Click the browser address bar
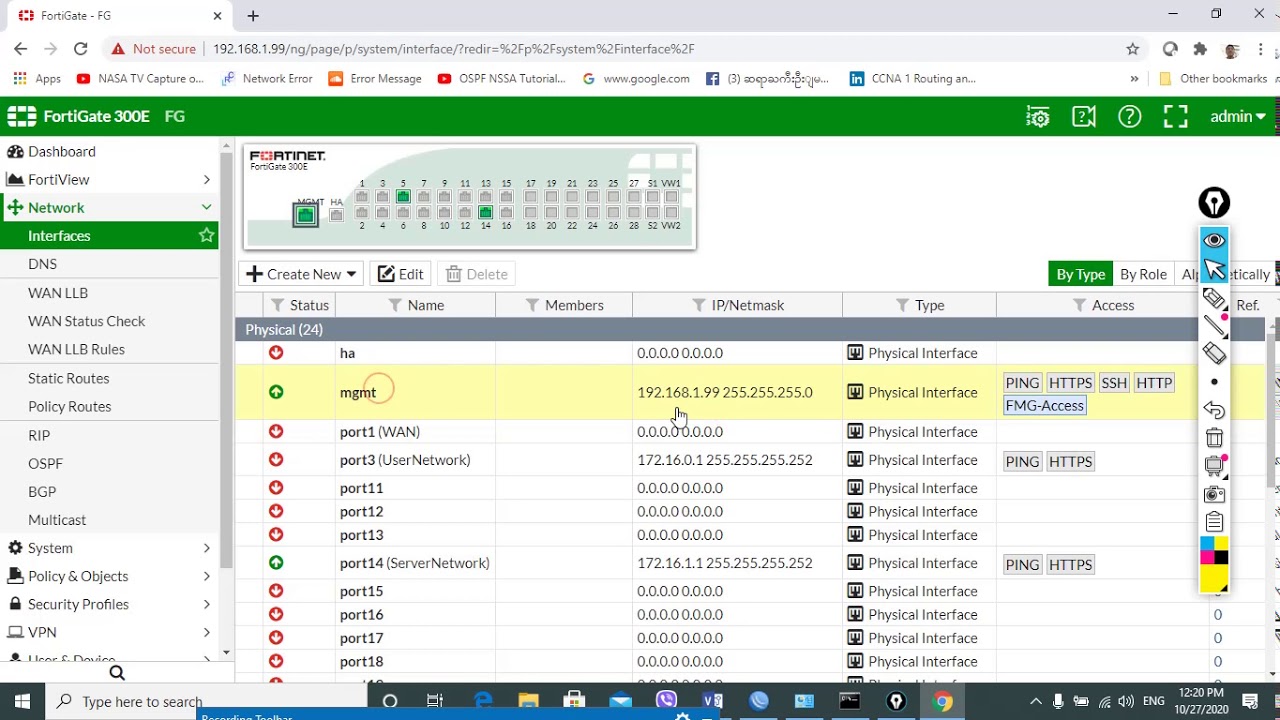The height and width of the screenshot is (720, 1280). [x=660, y=49]
